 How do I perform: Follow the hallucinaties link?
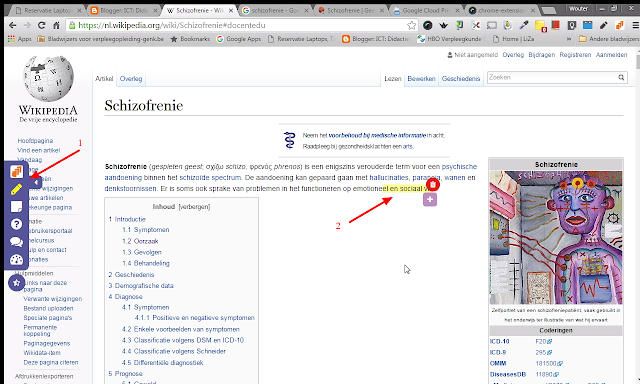point(389,178)
